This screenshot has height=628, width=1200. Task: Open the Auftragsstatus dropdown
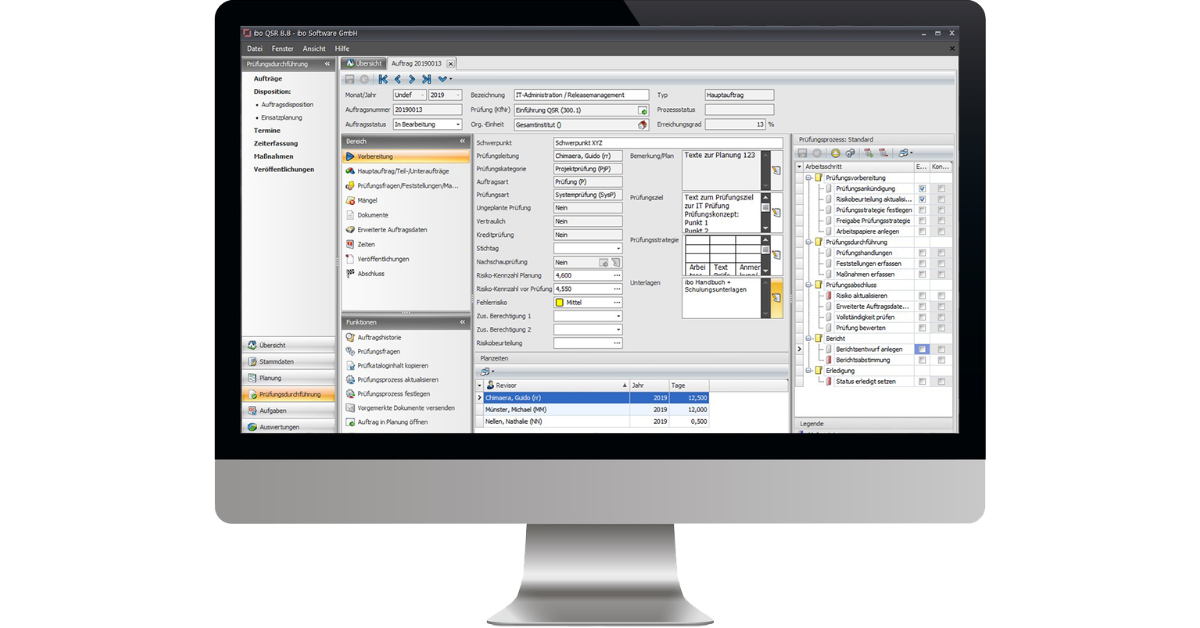point(458,125)
